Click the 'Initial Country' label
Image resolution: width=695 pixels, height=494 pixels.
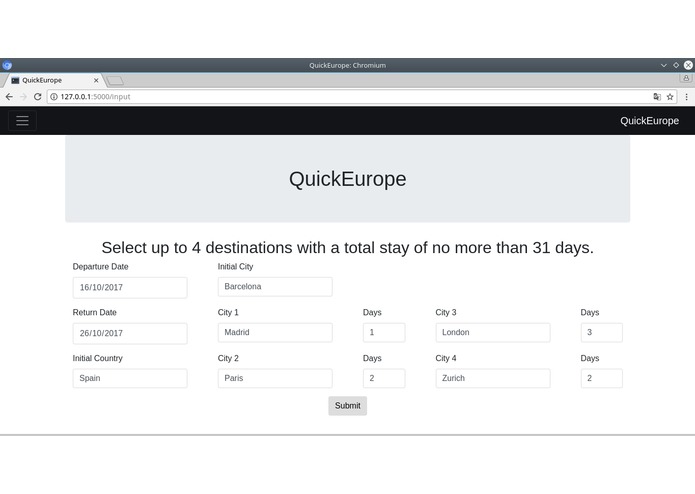click(x=98, y=358)
